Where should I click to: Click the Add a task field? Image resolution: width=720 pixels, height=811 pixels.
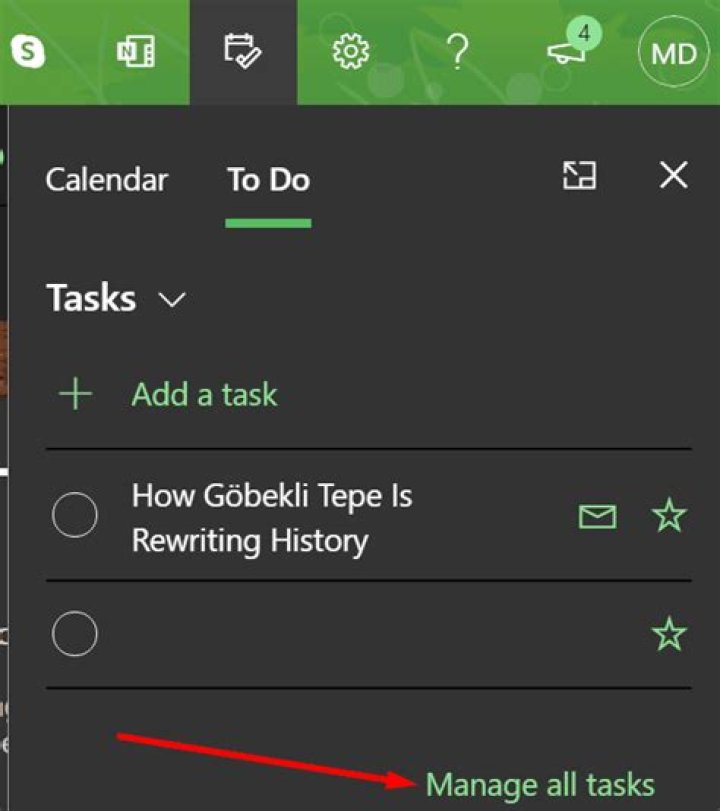pos(369,394)
